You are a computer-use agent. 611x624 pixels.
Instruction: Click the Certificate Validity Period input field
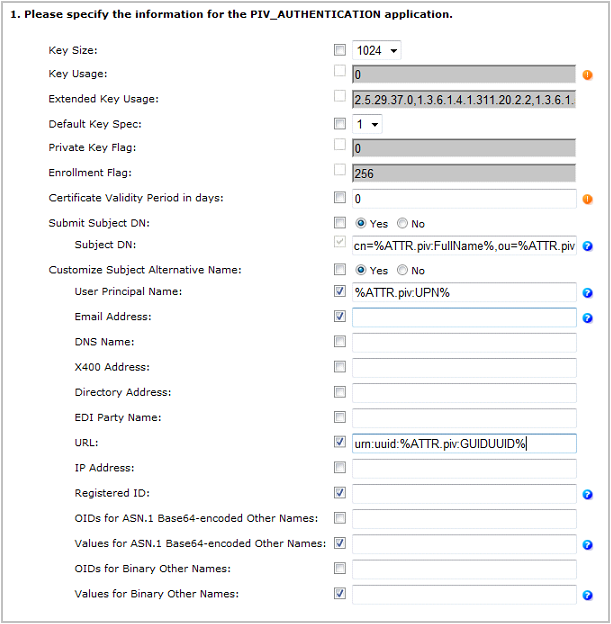(x=464, y=199)
